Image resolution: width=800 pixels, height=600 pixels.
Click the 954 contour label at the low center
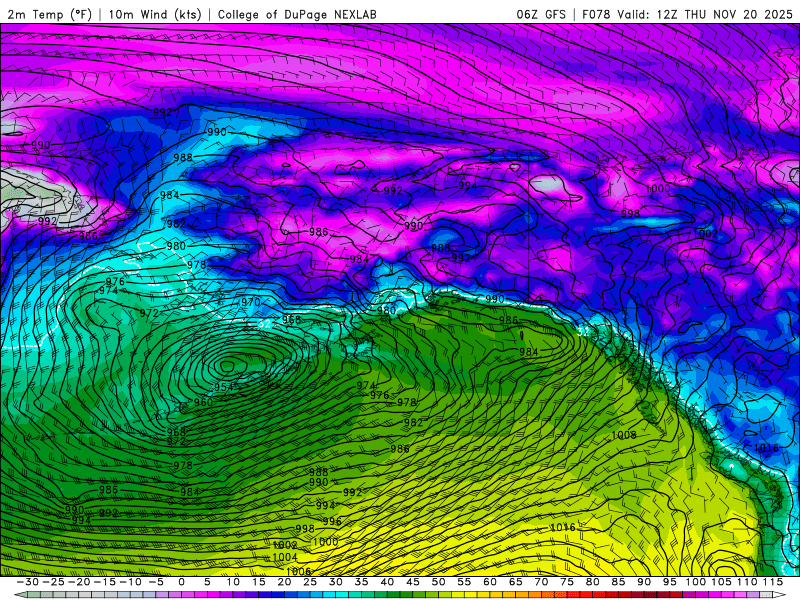(224, 387)
